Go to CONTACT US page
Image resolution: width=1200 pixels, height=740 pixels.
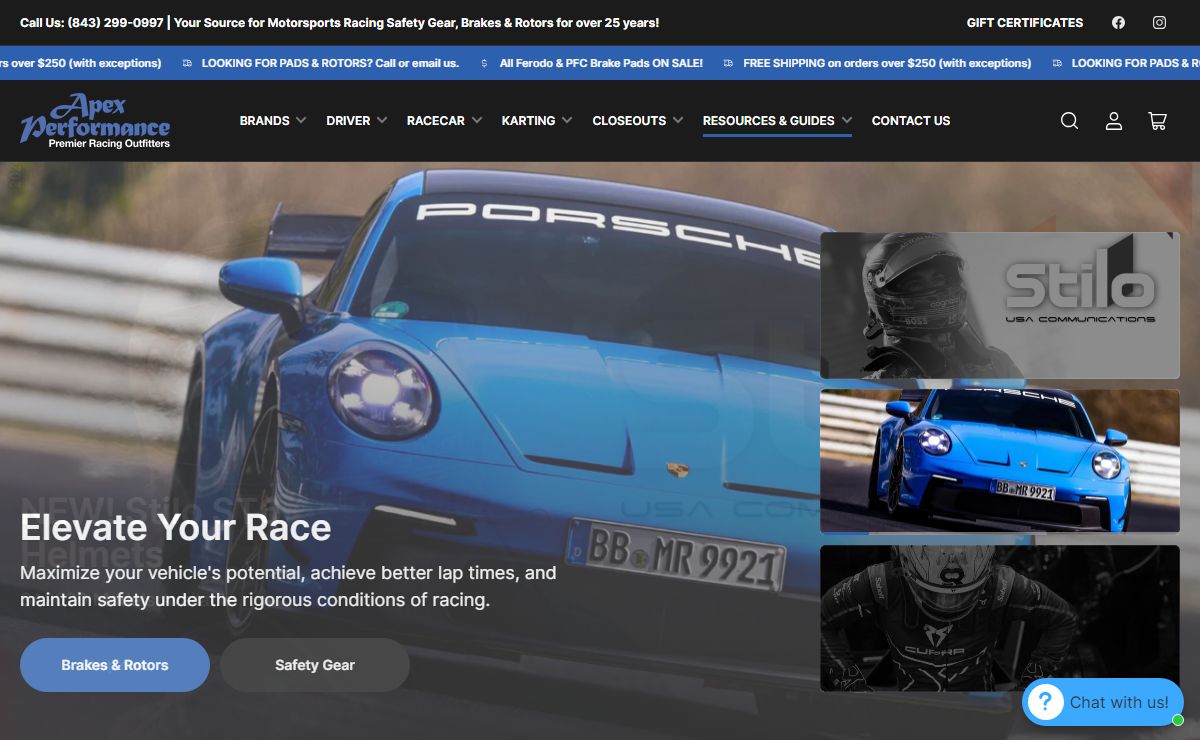point(911,120)
